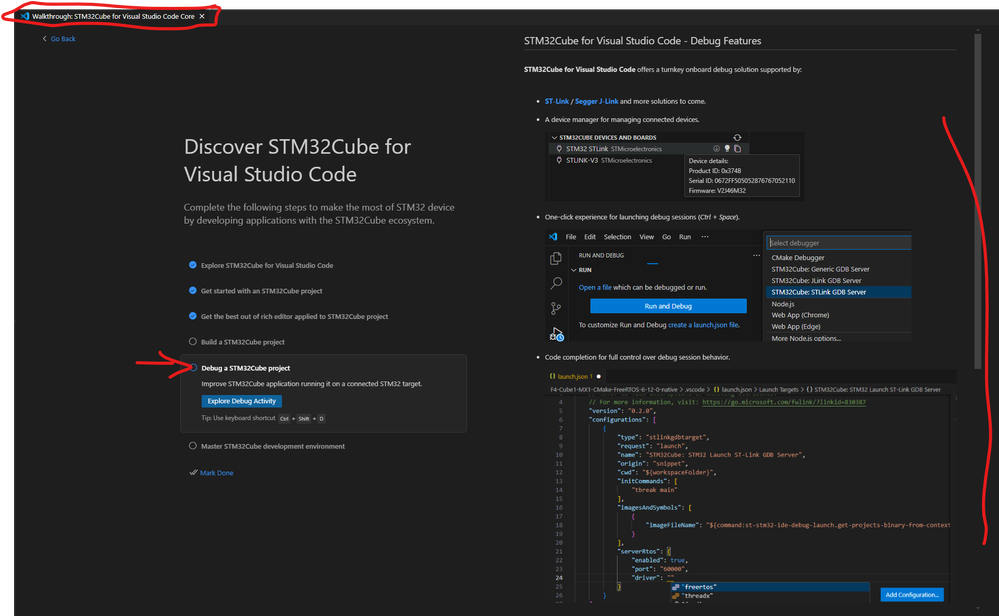
Task: Click the lightbulb icon on the STM32 STLink row
Action: (727, 147)
